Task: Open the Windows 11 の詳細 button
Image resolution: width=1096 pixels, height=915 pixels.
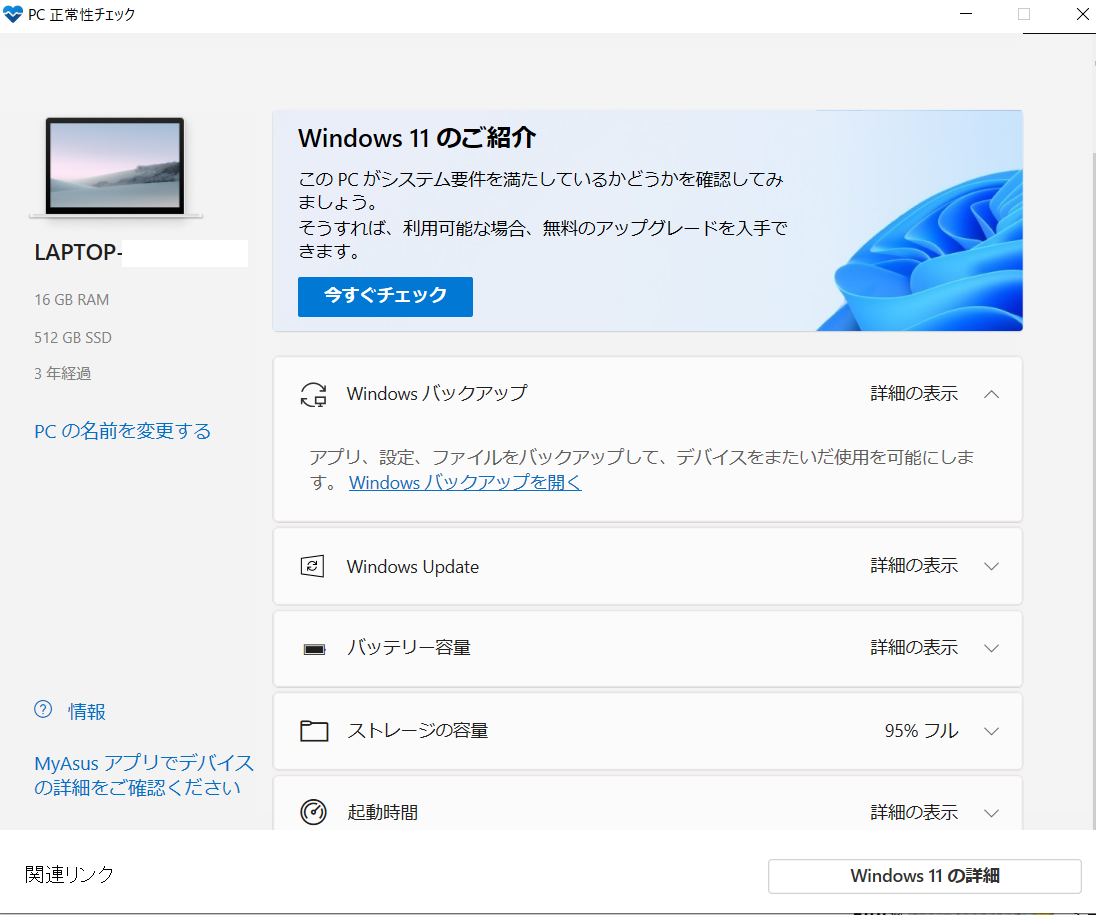Action: click(924, 876)
